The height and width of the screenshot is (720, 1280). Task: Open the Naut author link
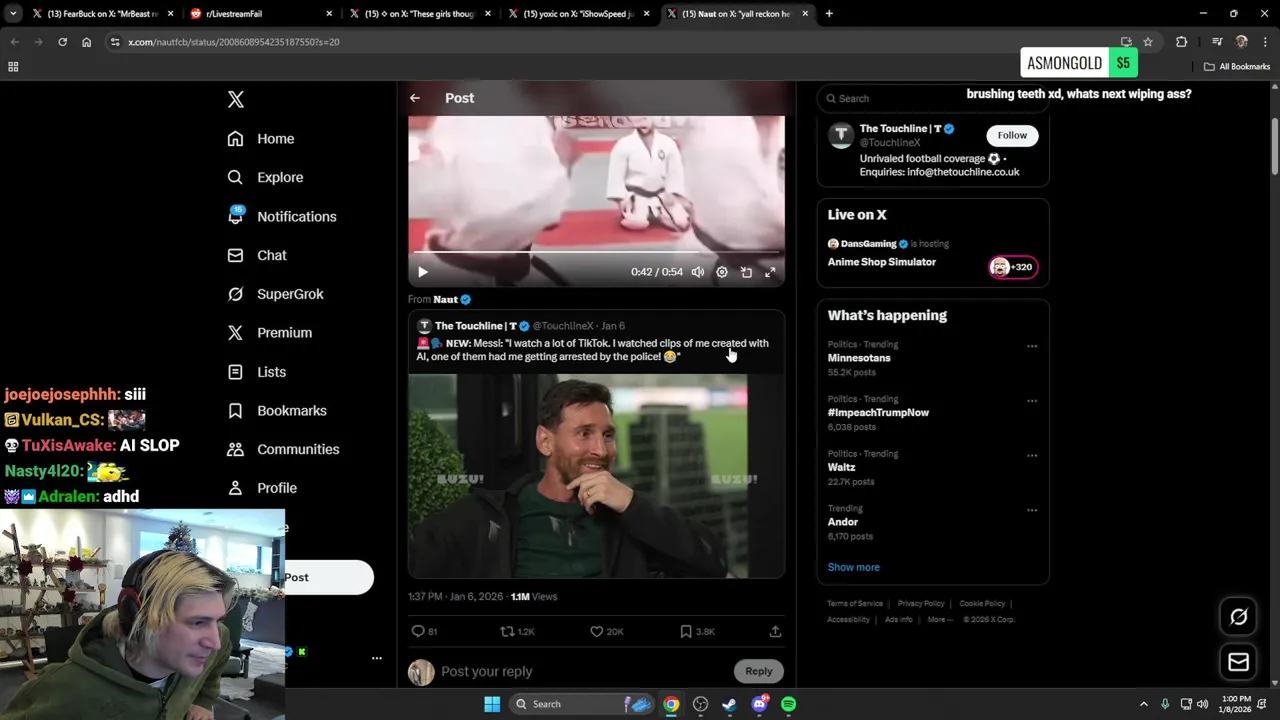[445, 299]
